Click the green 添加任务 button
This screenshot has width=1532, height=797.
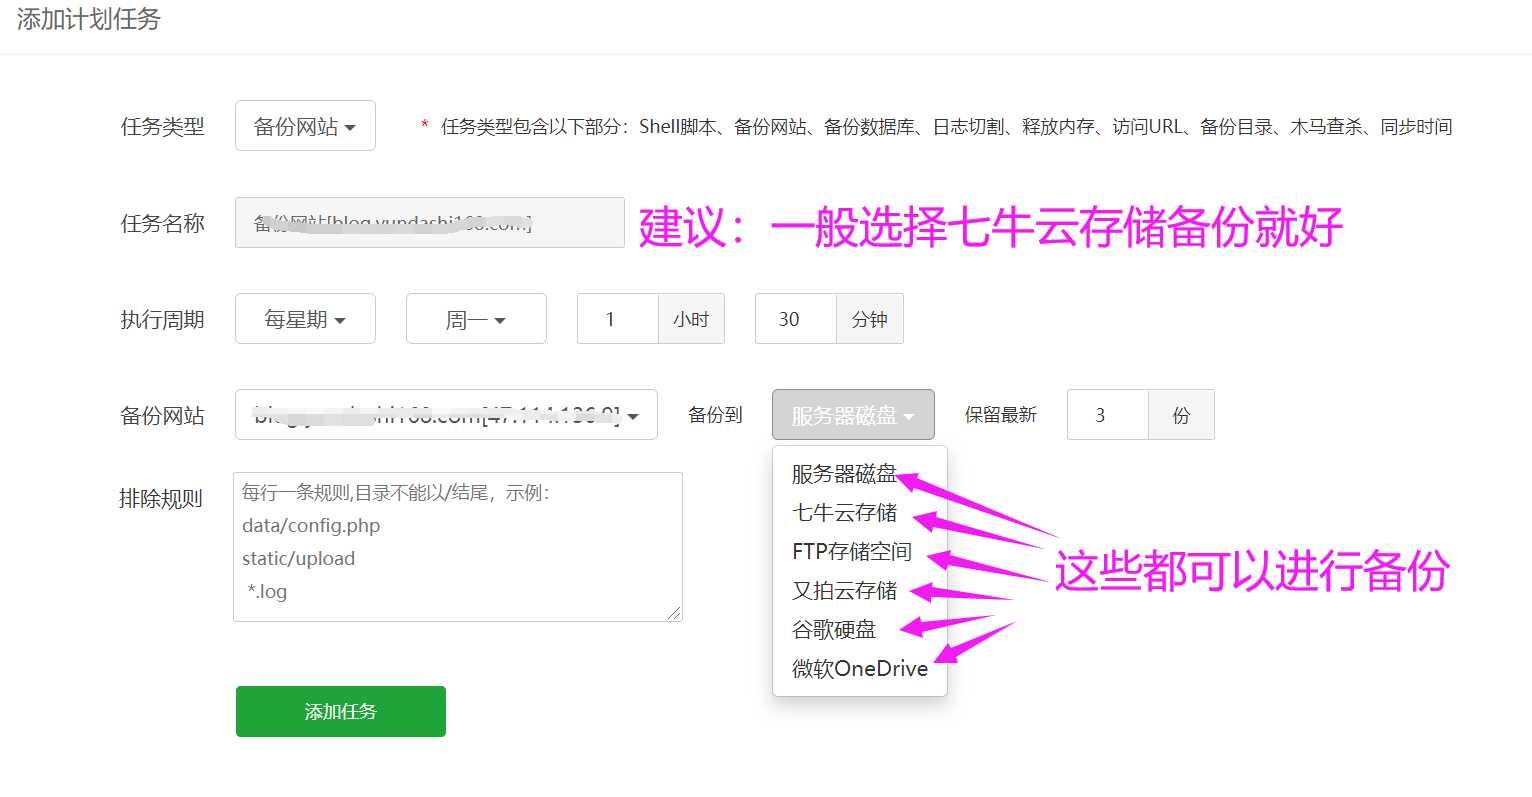[x=341, y=711]
